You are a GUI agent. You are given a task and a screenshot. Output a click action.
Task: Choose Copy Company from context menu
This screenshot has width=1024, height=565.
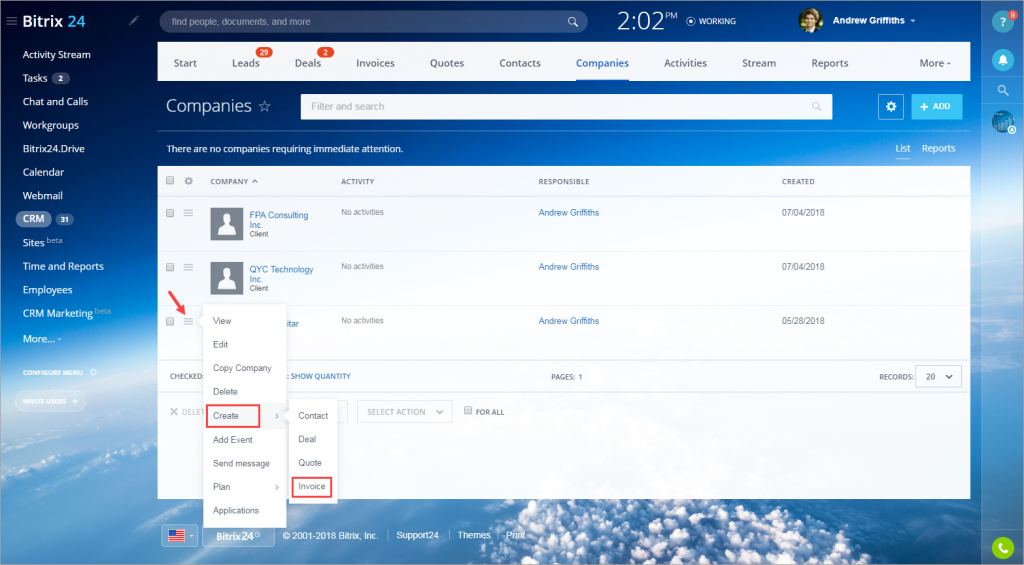tap(242, 368)
